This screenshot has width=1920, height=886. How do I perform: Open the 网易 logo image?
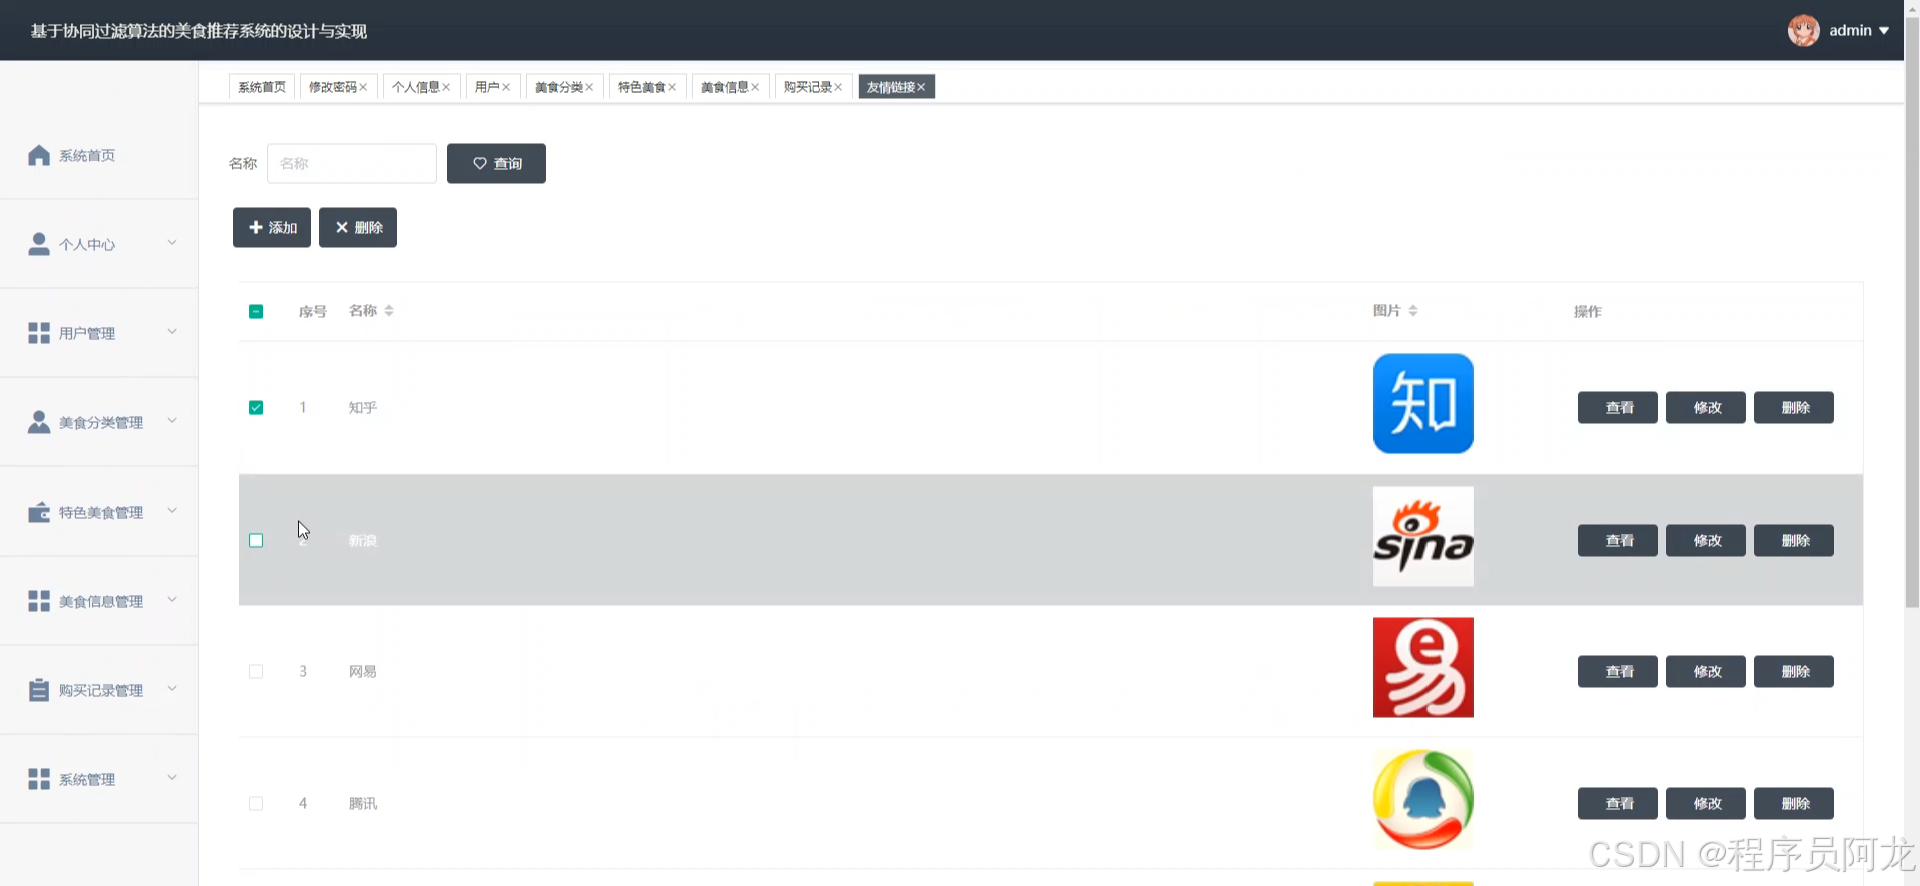1423,667
